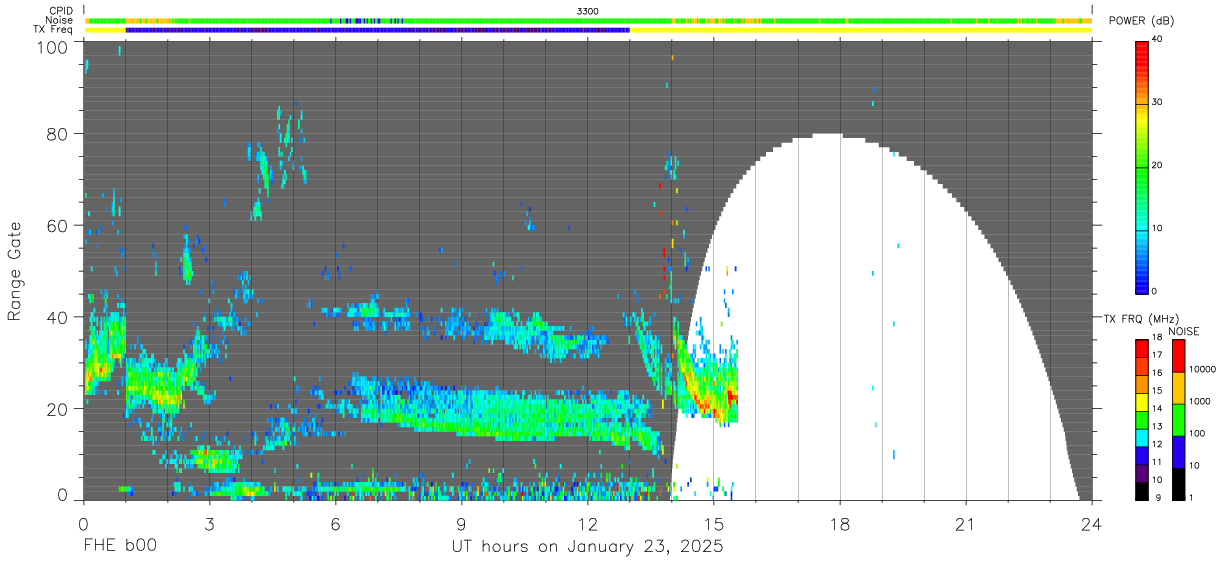Click the 20 tick on power colorbar
Screen dimensions: 1228x567
[x=1158, y=166]
